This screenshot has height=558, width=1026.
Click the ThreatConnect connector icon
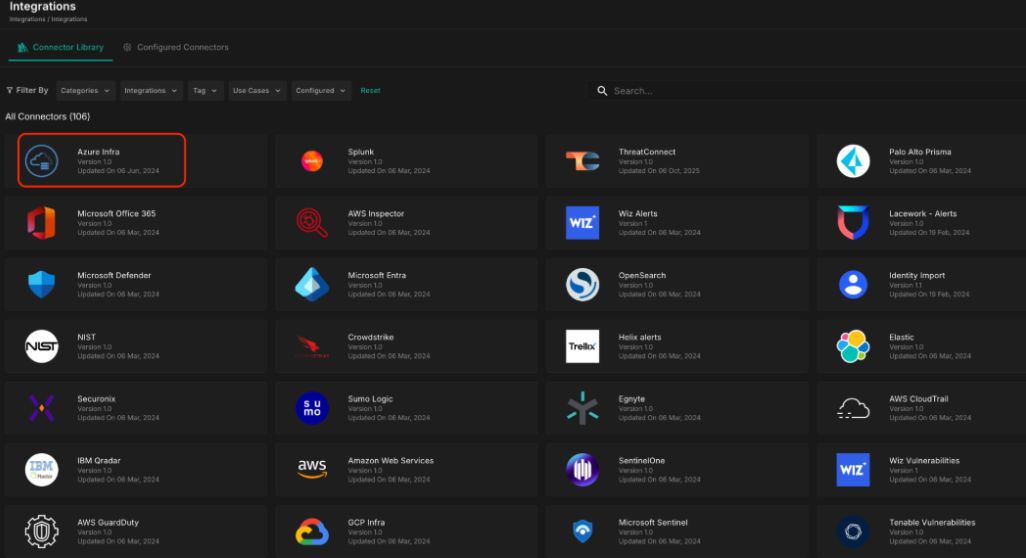582,161
